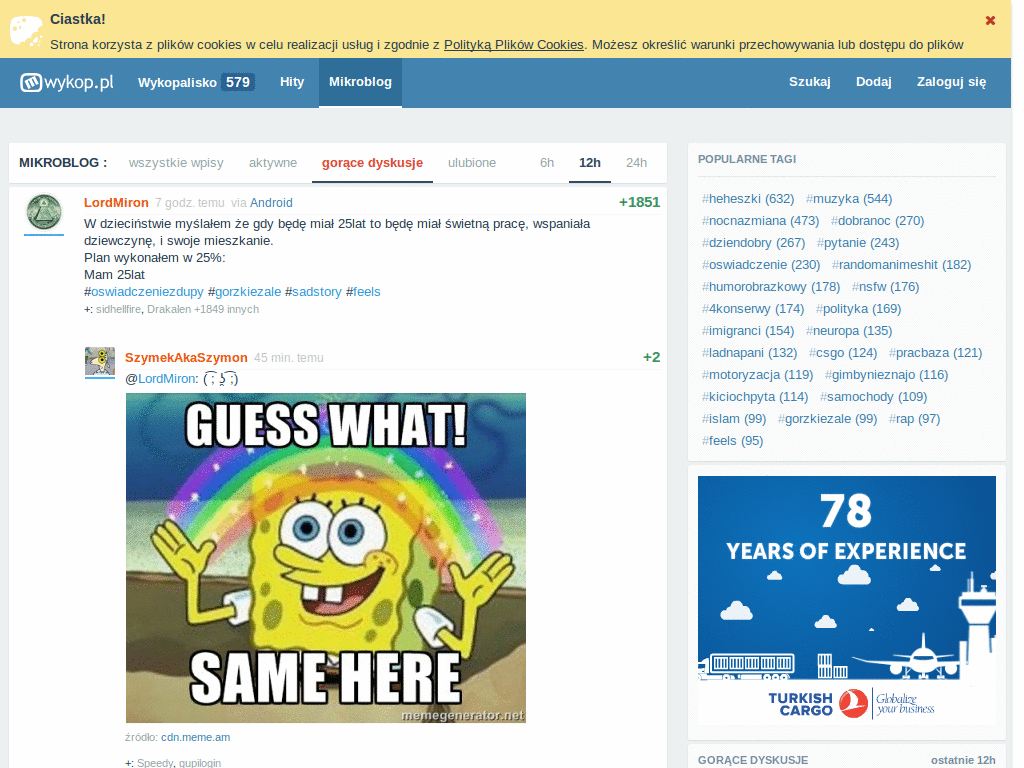This screenshot has height=768, width=1024.
Task: Open the #csgo popular tag
Action: (x=842, y=353)
